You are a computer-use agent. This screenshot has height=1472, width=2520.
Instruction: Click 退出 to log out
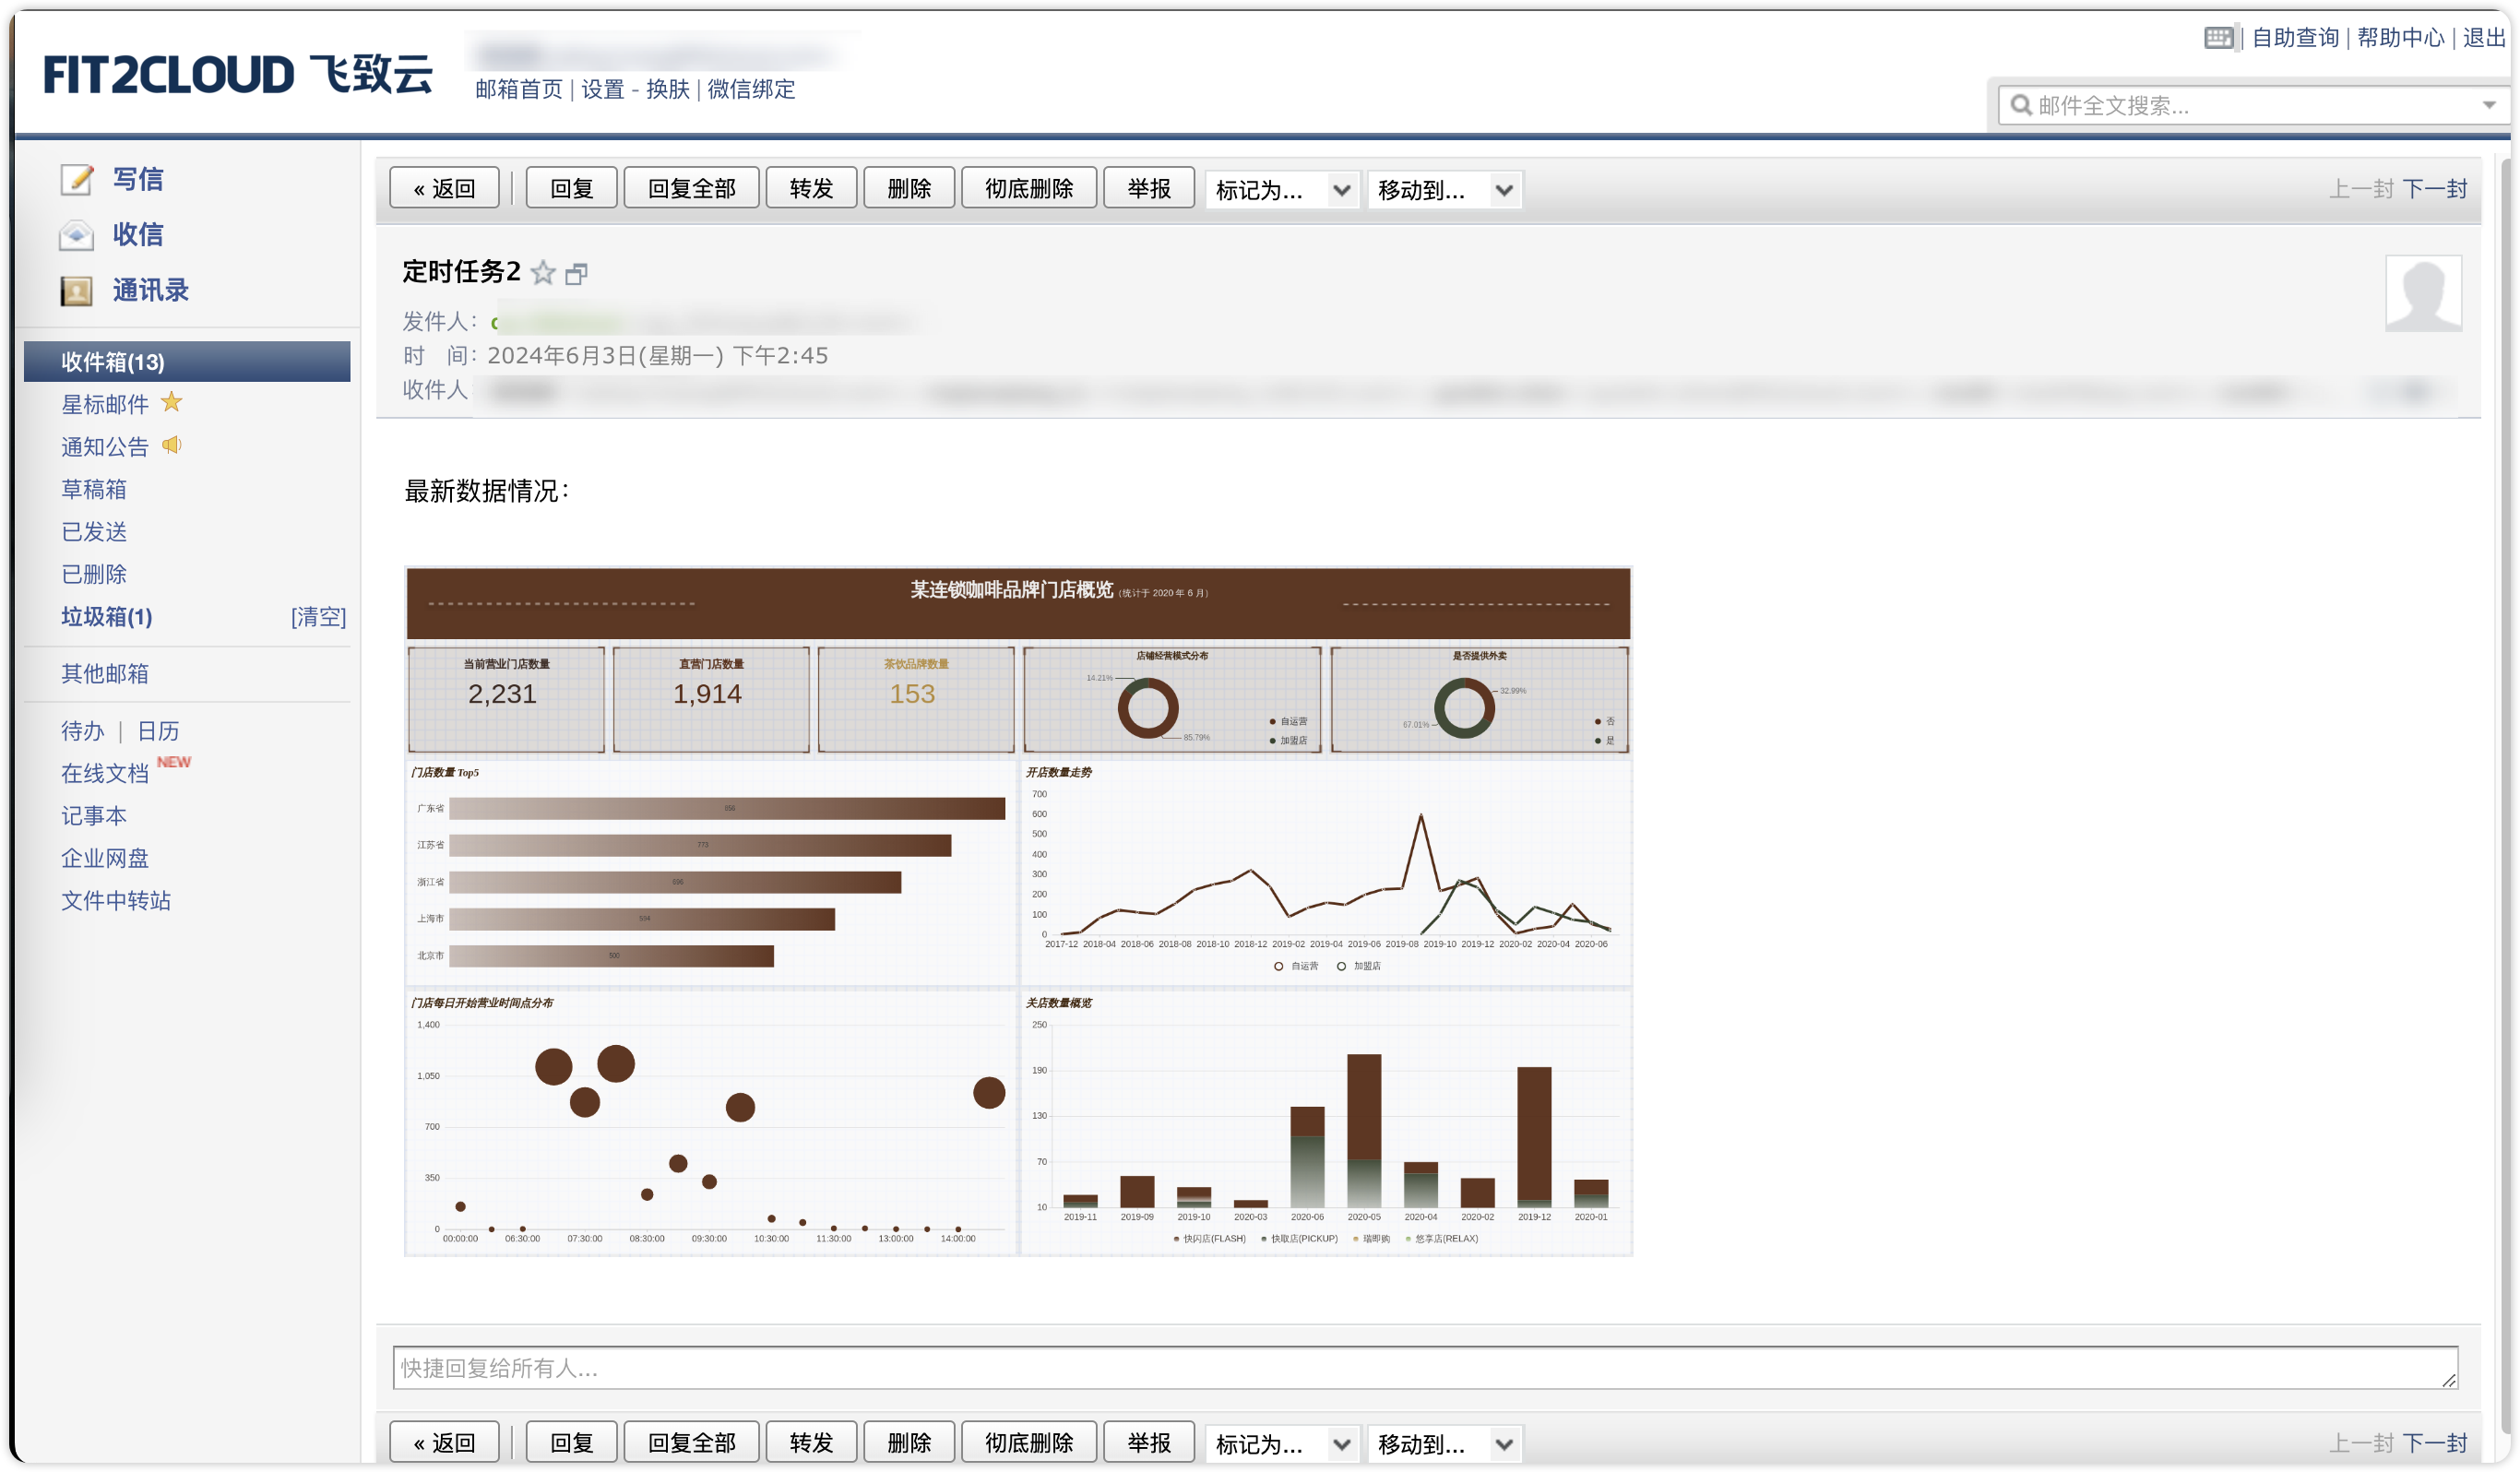pyautogui.click(x=2484, y=37)
